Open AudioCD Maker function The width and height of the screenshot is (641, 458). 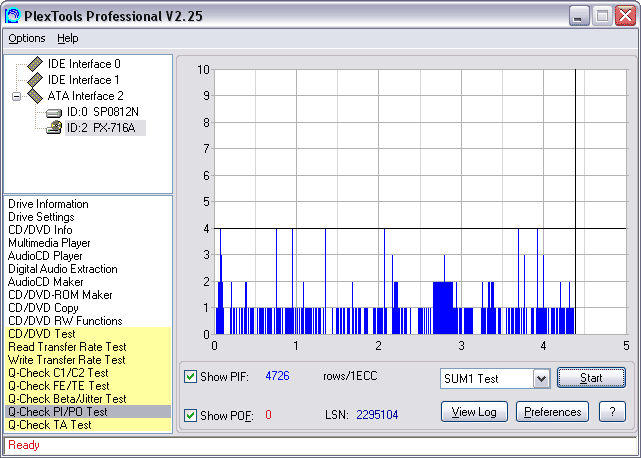45,282
